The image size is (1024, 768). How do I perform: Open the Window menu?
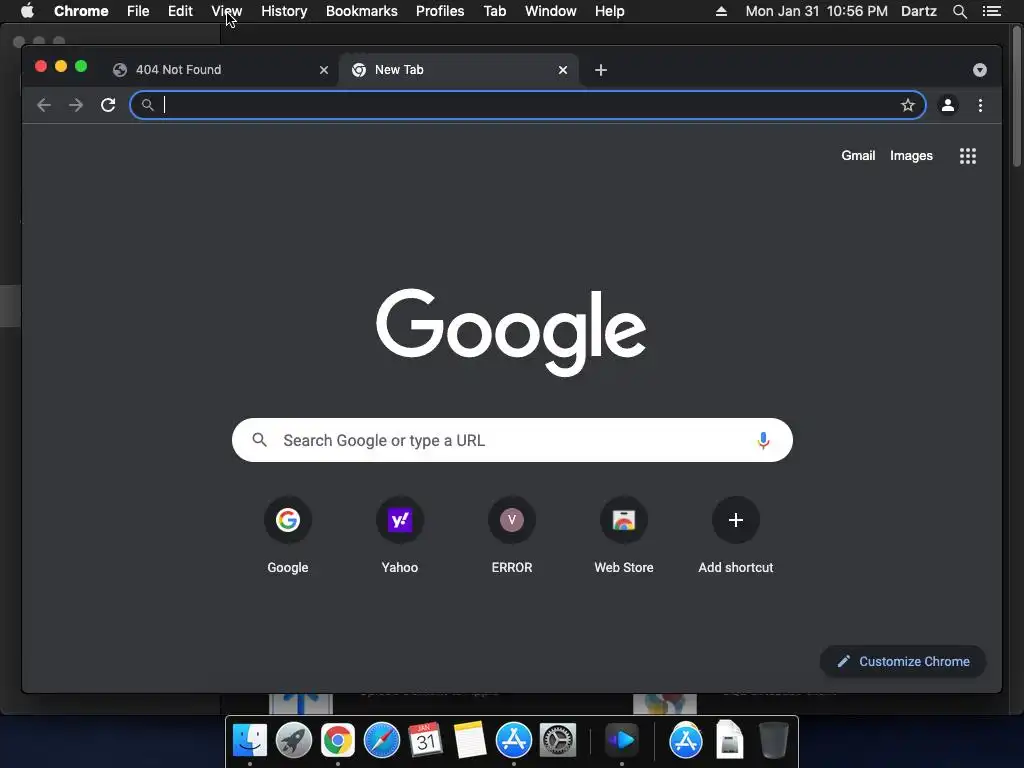tap(551, 11)
